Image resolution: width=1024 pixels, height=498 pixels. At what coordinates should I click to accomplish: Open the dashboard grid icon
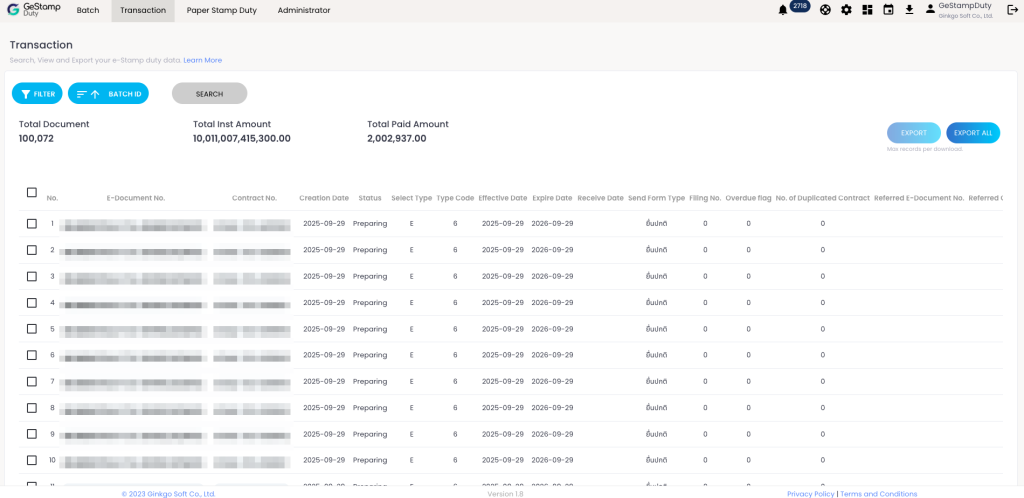(867, 10)
